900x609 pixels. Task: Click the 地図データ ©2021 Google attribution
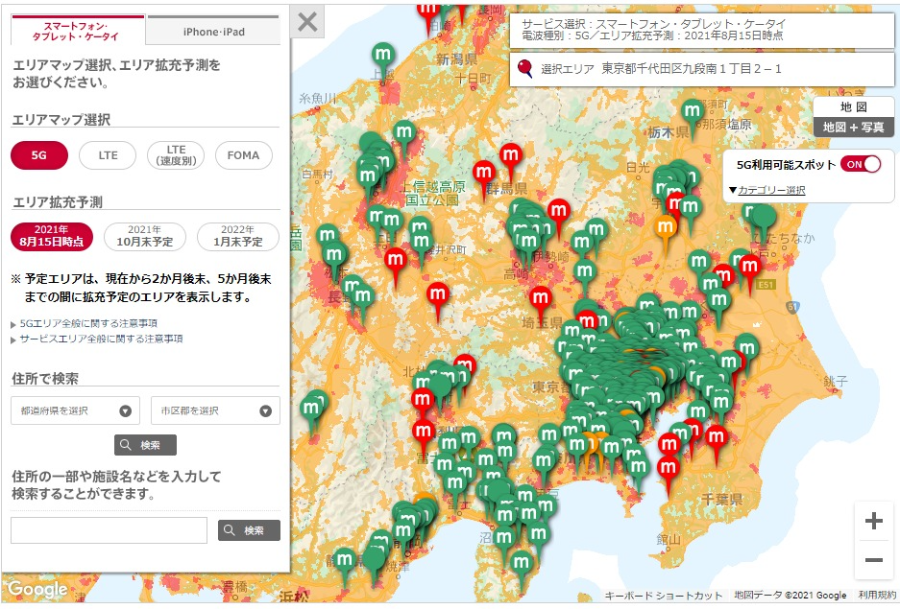tap(790, 595)
